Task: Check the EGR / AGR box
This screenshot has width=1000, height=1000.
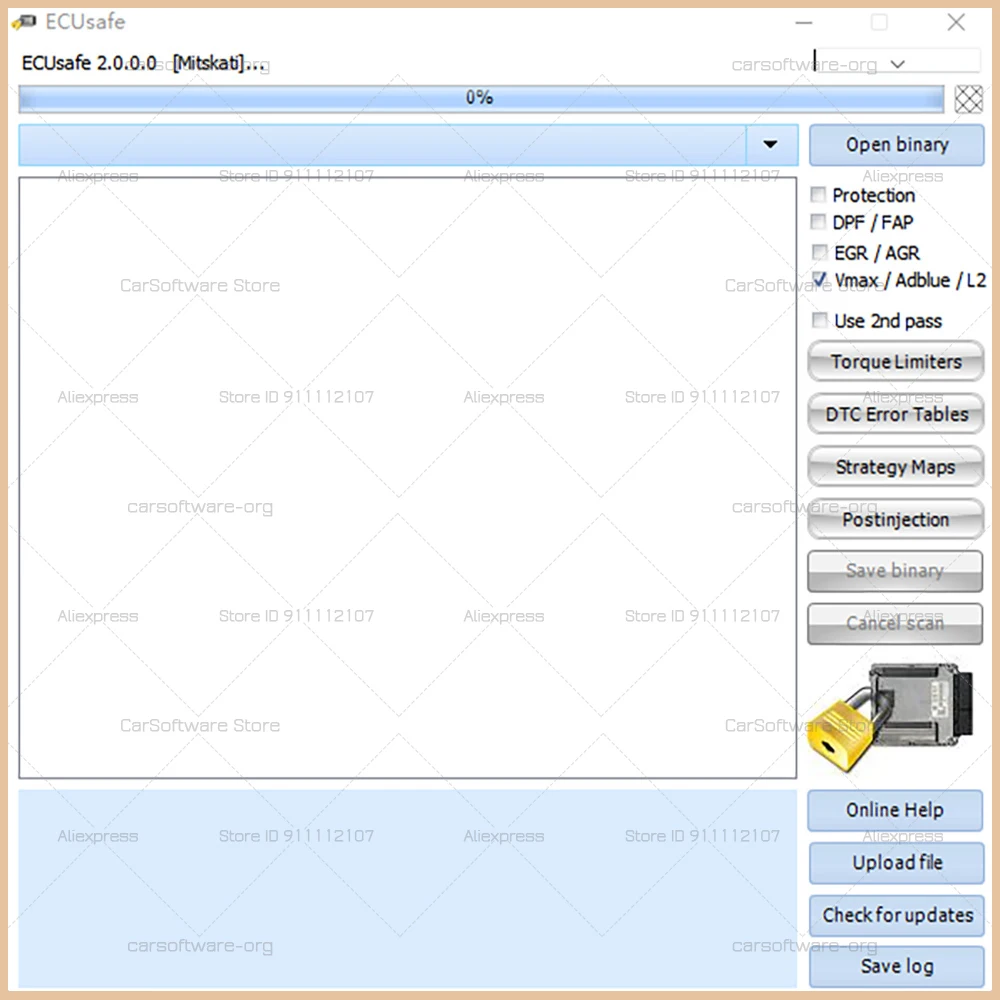Action: (x=820, y=252)
